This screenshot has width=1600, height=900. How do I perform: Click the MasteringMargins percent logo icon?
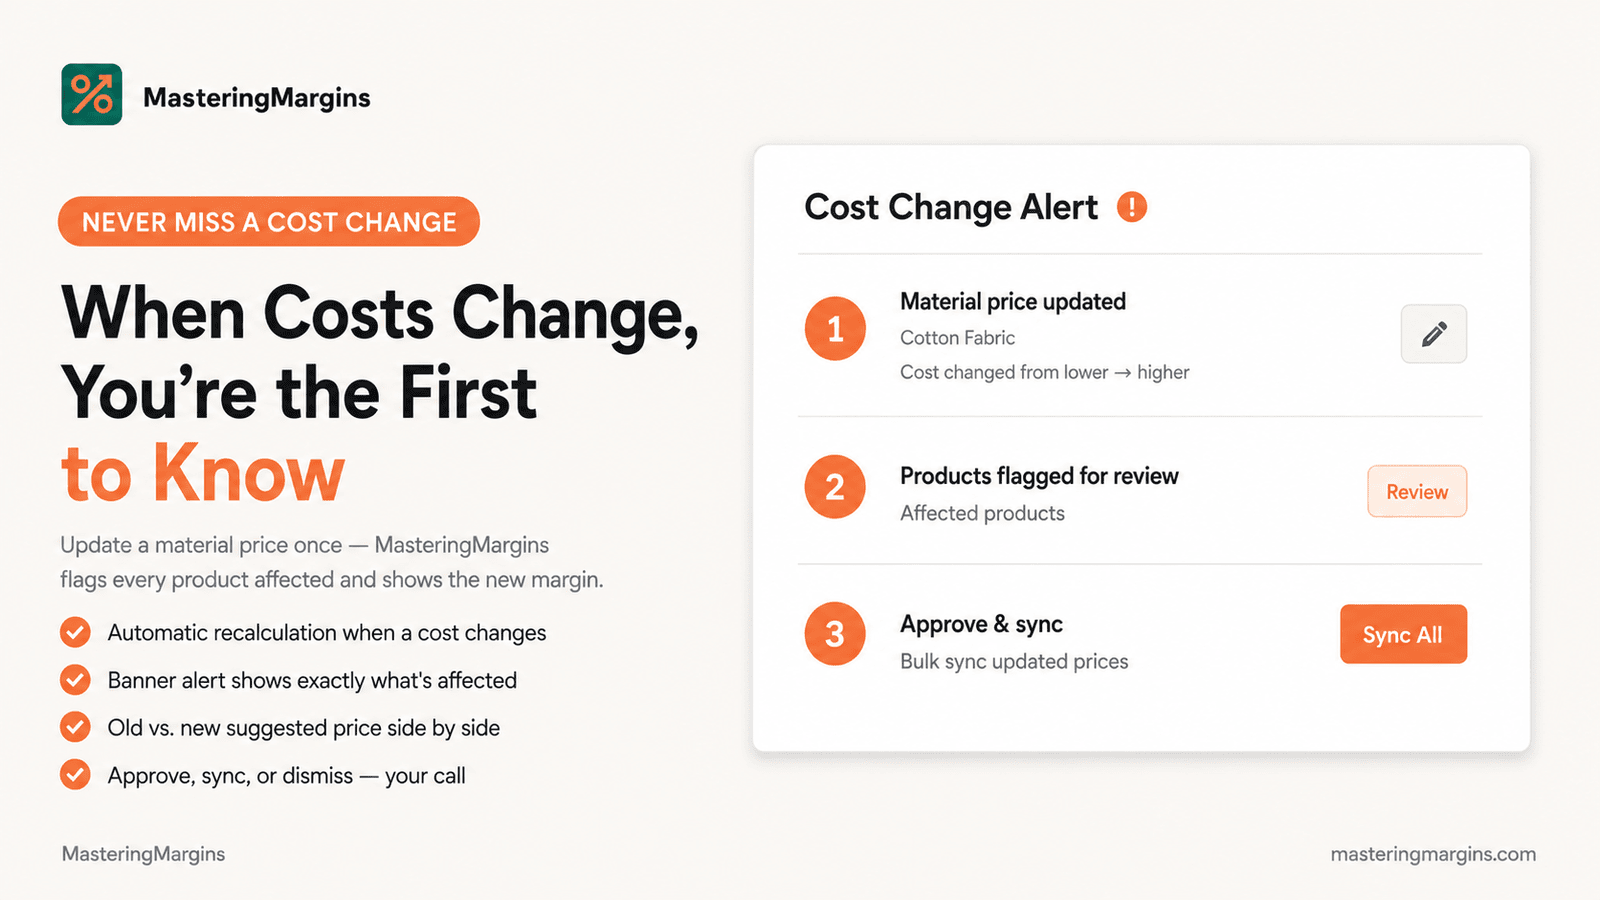pos(92,94)
